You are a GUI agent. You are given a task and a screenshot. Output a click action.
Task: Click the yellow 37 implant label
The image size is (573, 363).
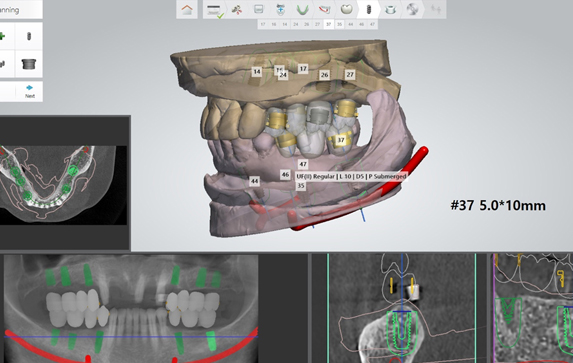tap(341, 140)
